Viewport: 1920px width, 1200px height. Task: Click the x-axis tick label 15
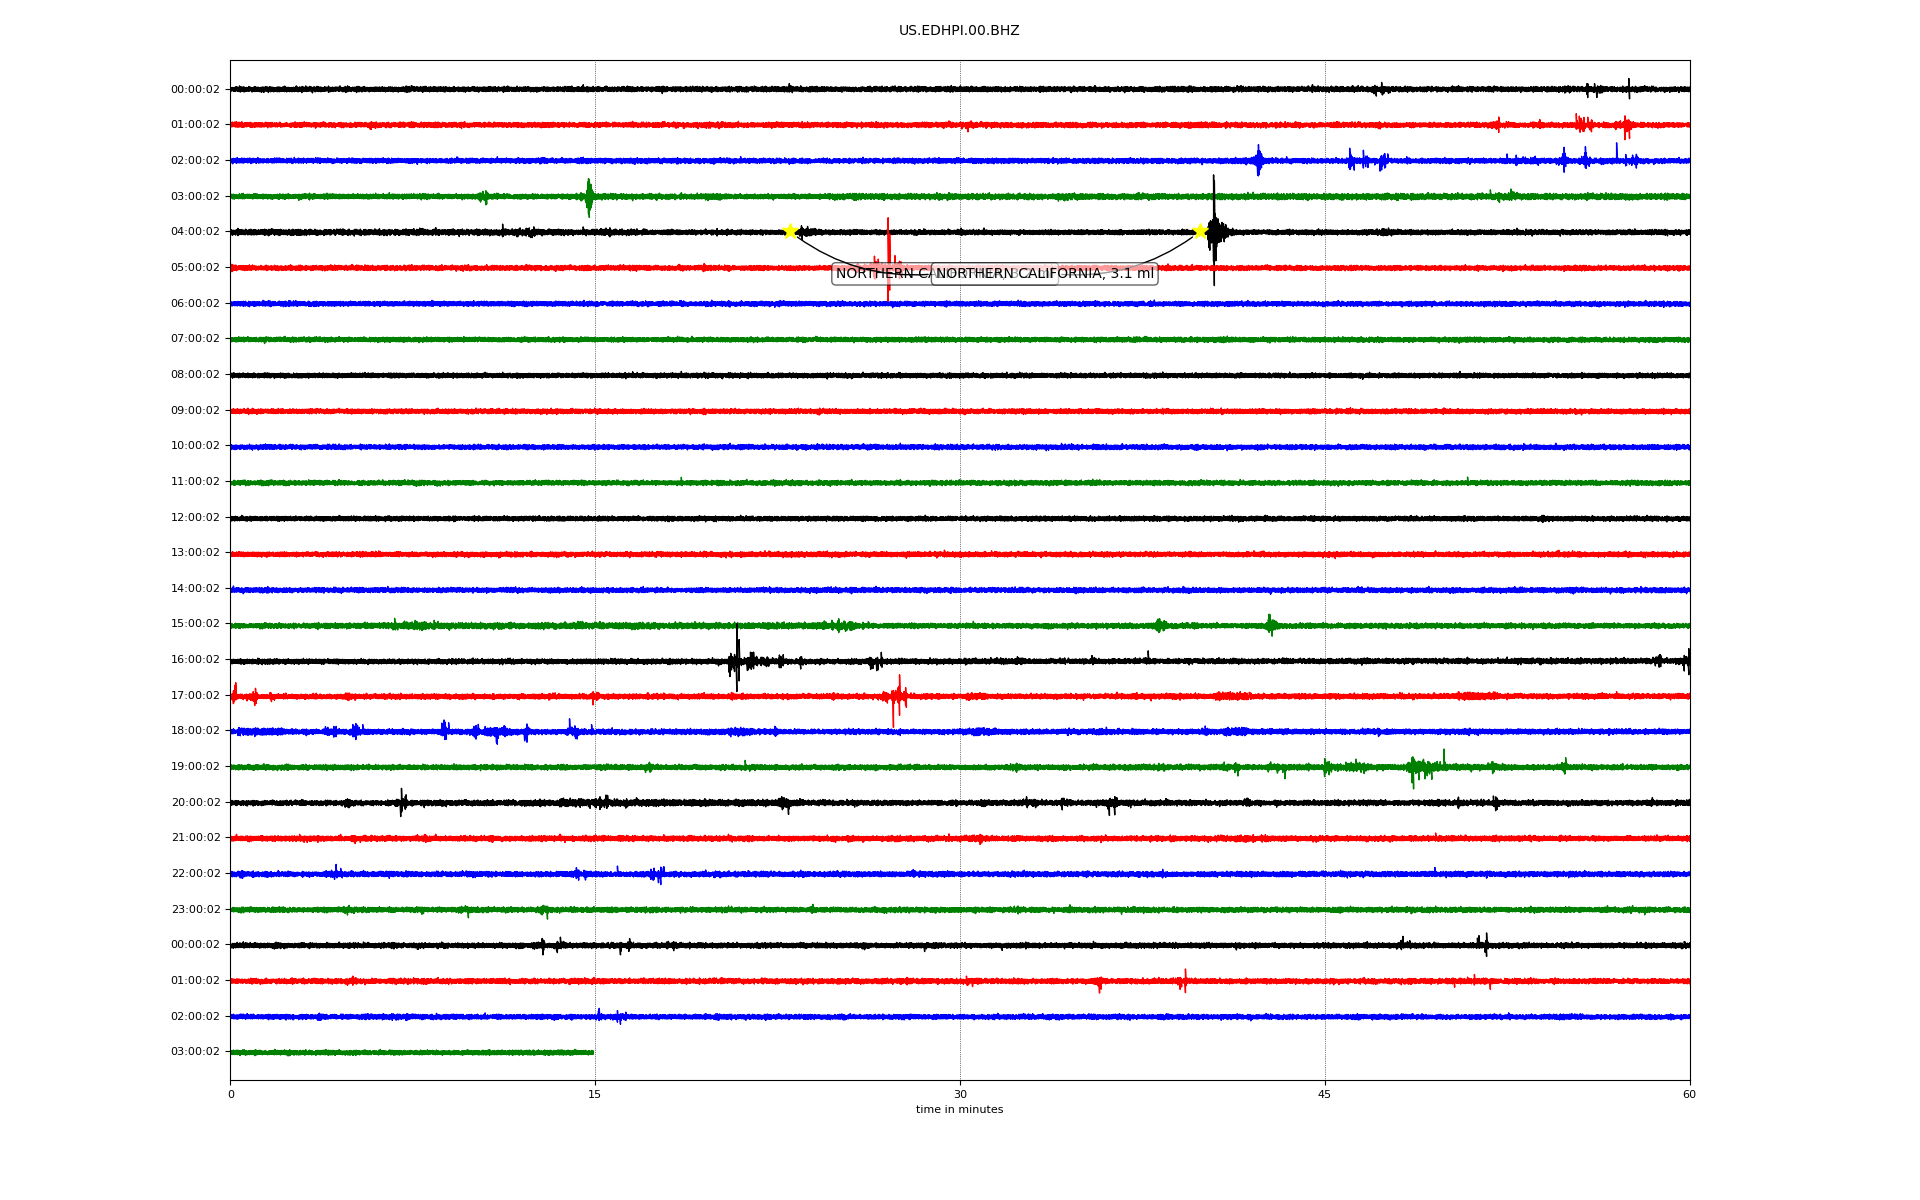coord(595,1094)
